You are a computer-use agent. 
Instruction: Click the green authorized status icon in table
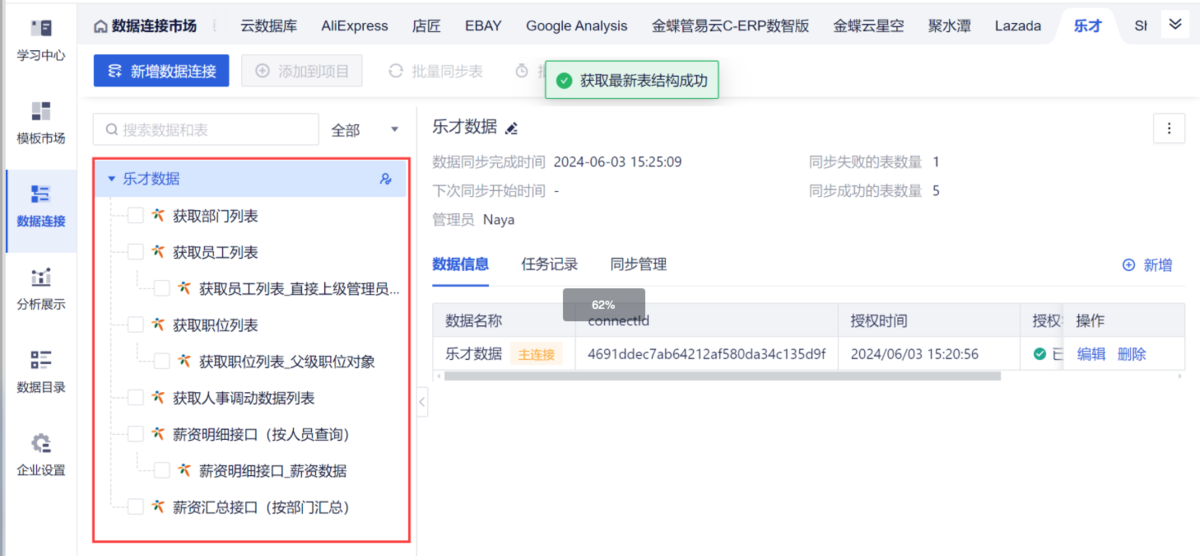1040,354
